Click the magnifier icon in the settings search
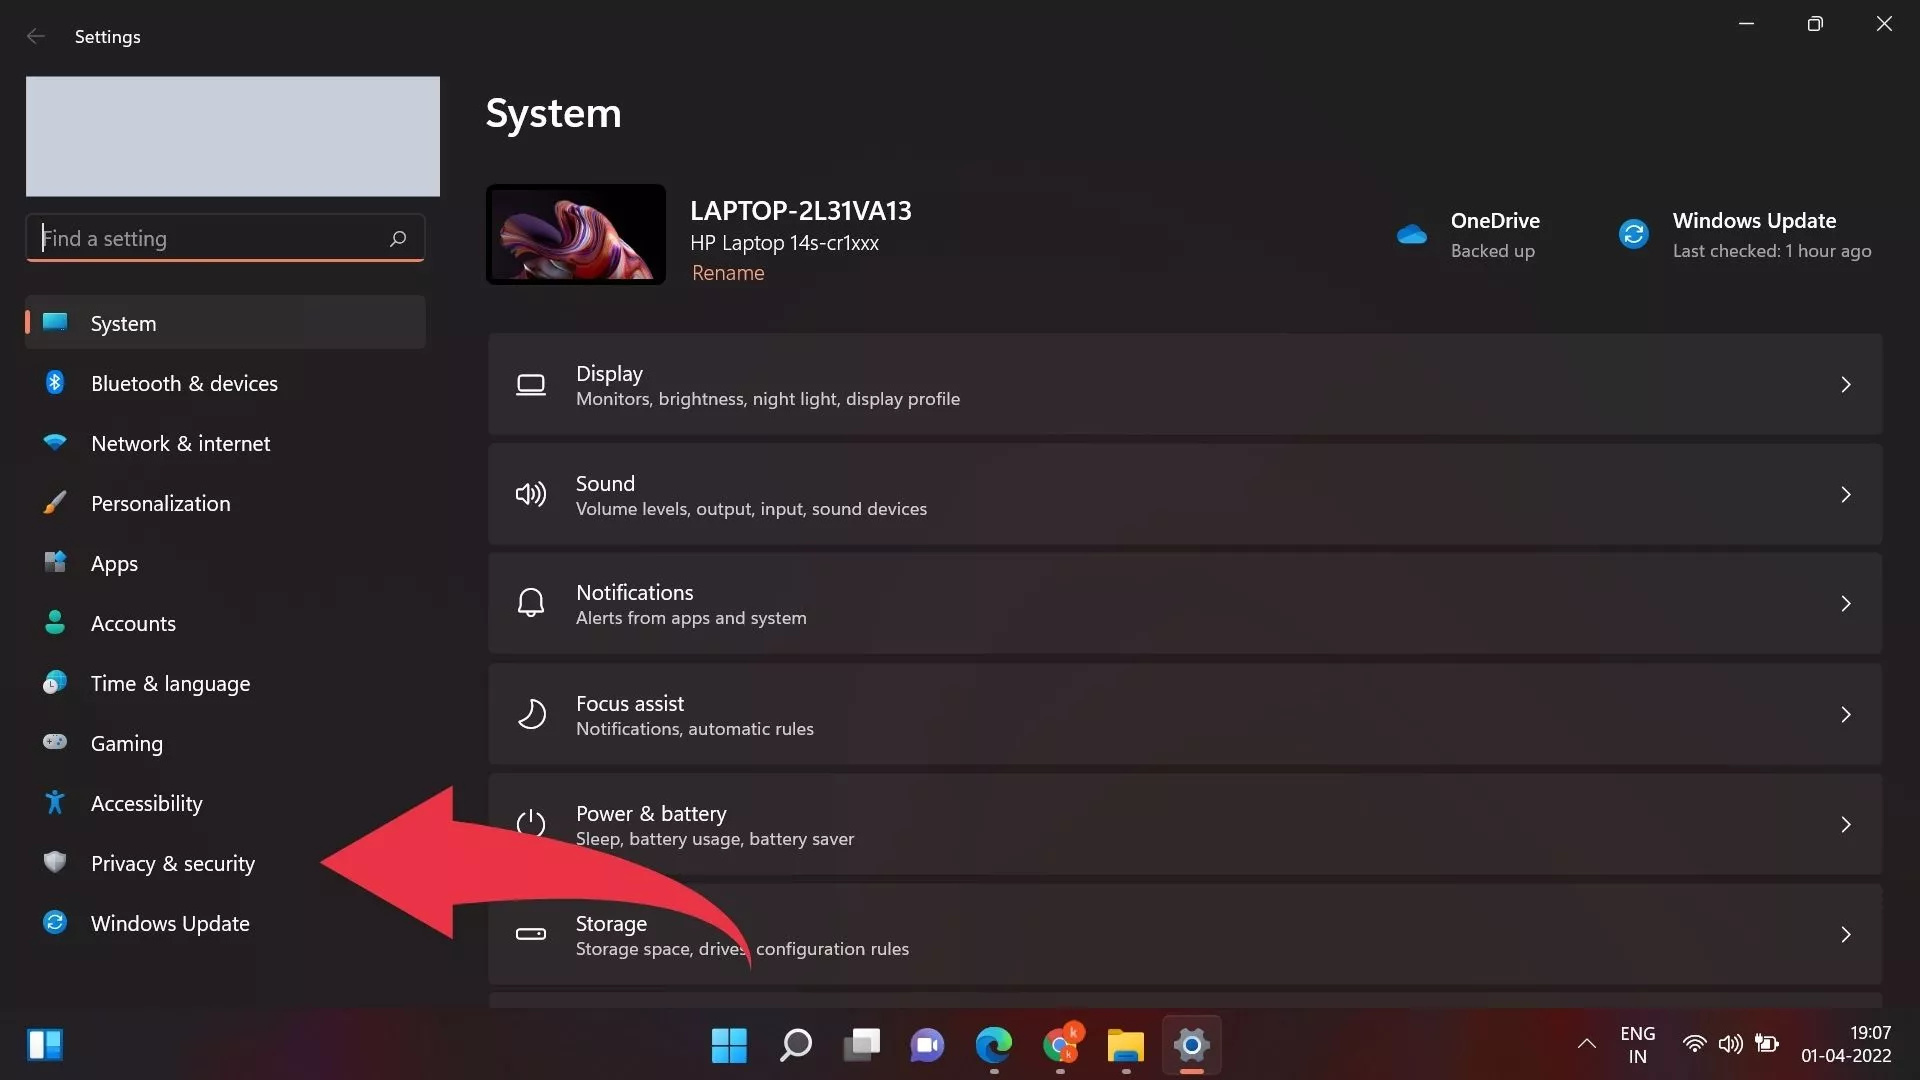The image size is (1920, 1080). click(x=397, y=238)
